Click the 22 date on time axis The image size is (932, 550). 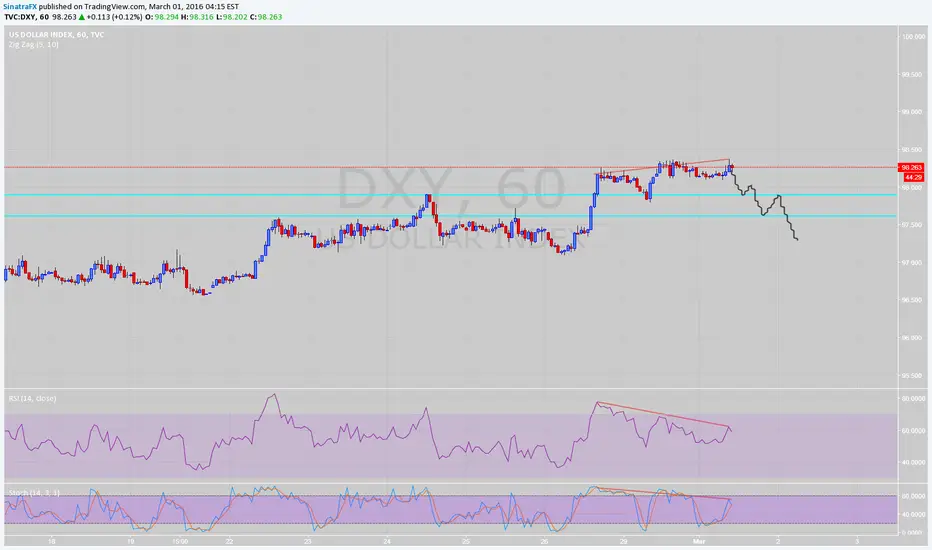tap(229, 541)
